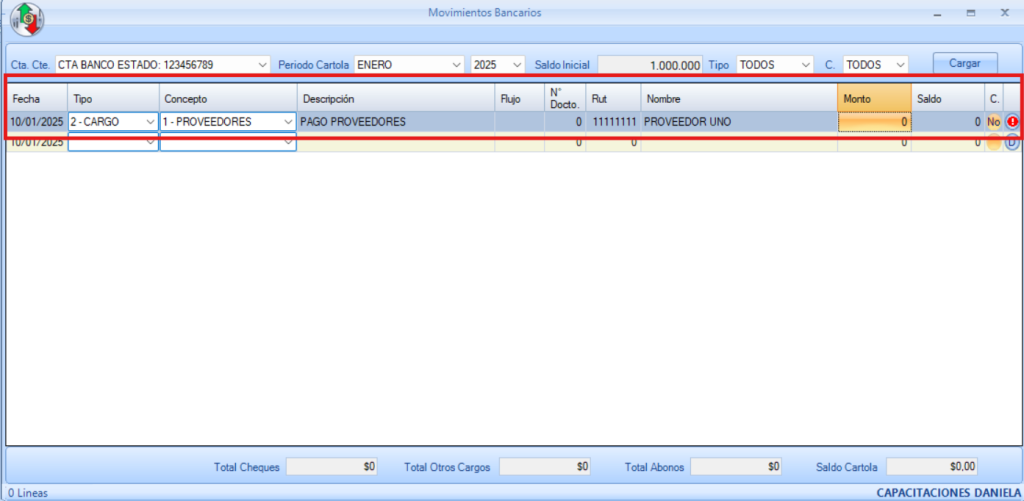This screenshot has width=1024, height=501.
Task: Expand the '1 - PROVEEDORES' concept dropdown
Action: click(288, 122)
